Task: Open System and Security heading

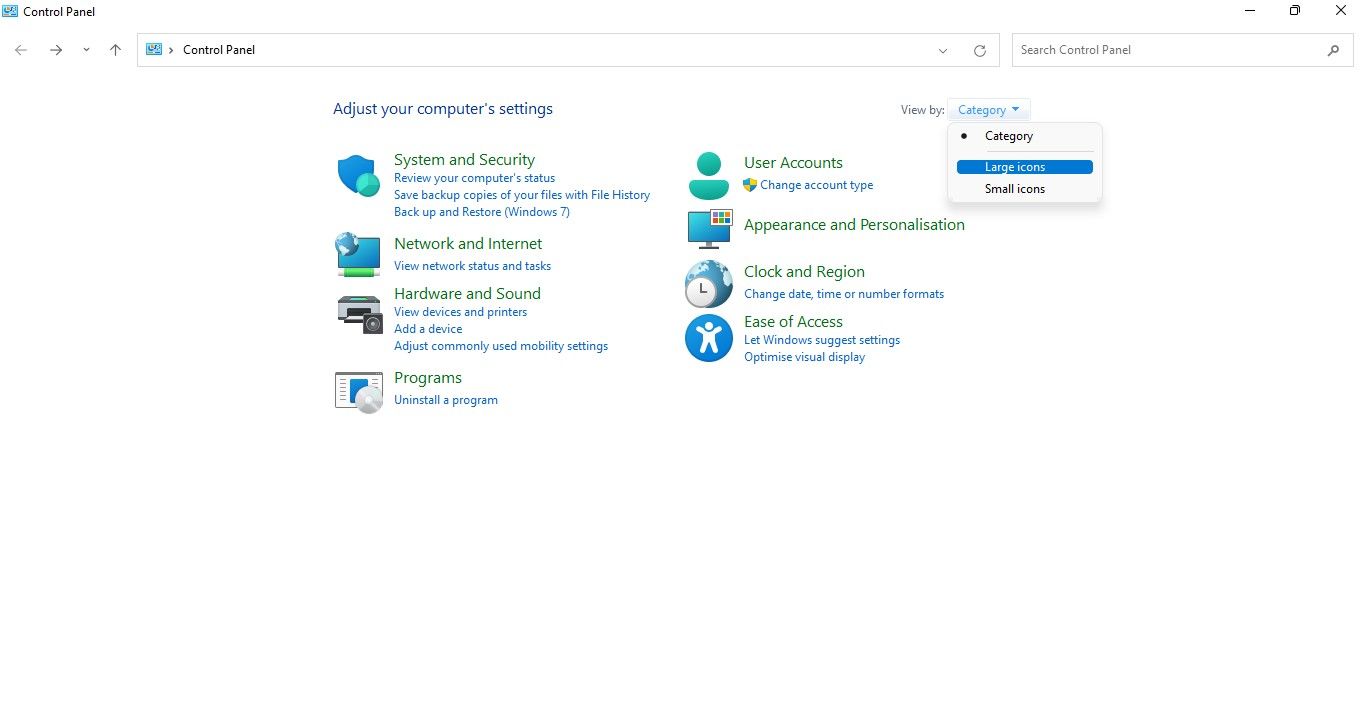Action: click(x=464, y=160)
